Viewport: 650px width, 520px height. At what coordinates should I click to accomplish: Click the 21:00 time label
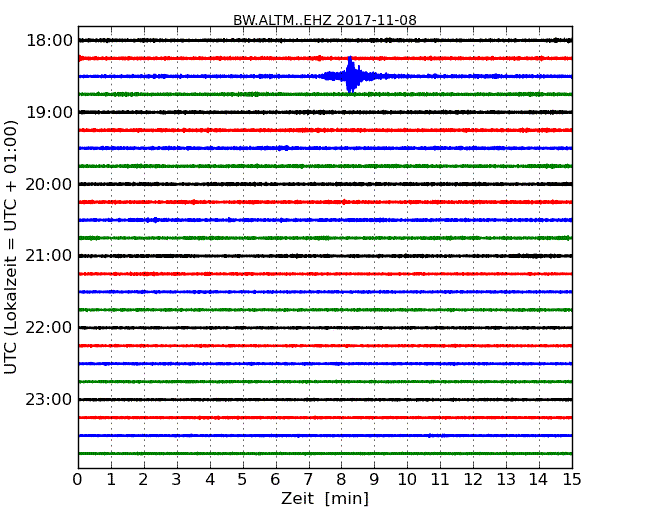[49, 256]
